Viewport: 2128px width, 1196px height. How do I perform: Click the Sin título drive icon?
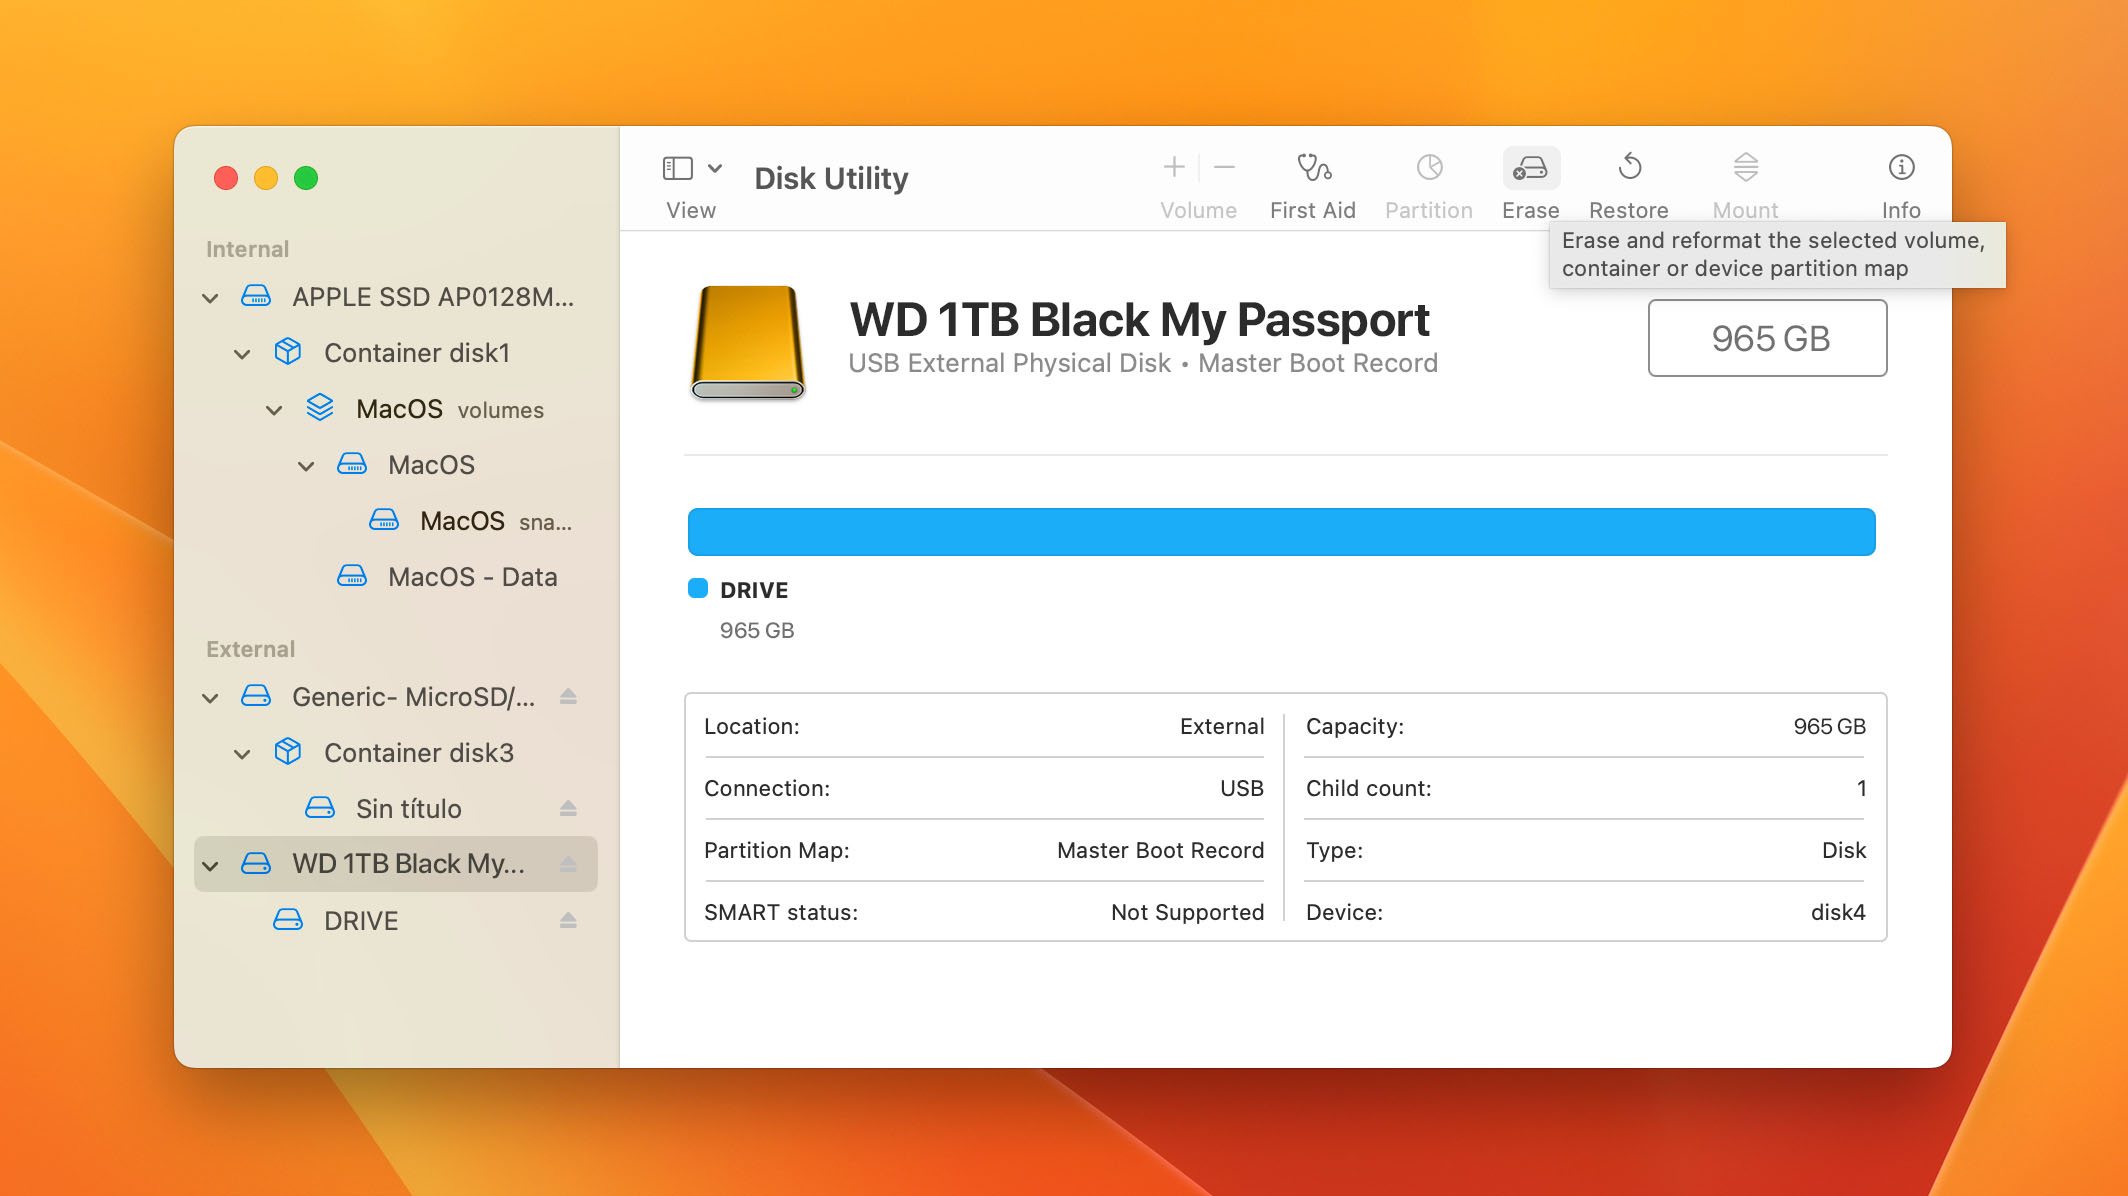320,808
